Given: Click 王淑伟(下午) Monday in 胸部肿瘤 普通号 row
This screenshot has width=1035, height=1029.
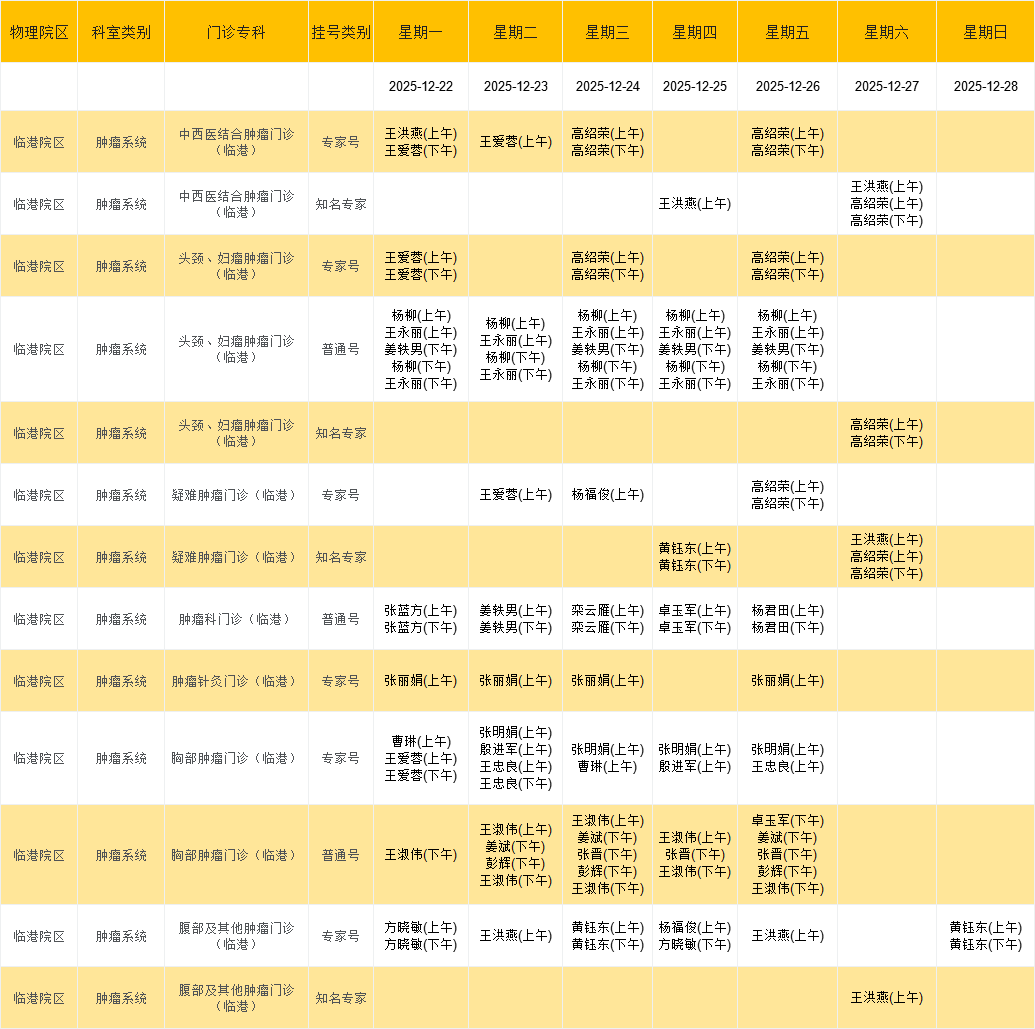Looking at the screenshot, I should [420, 855].
